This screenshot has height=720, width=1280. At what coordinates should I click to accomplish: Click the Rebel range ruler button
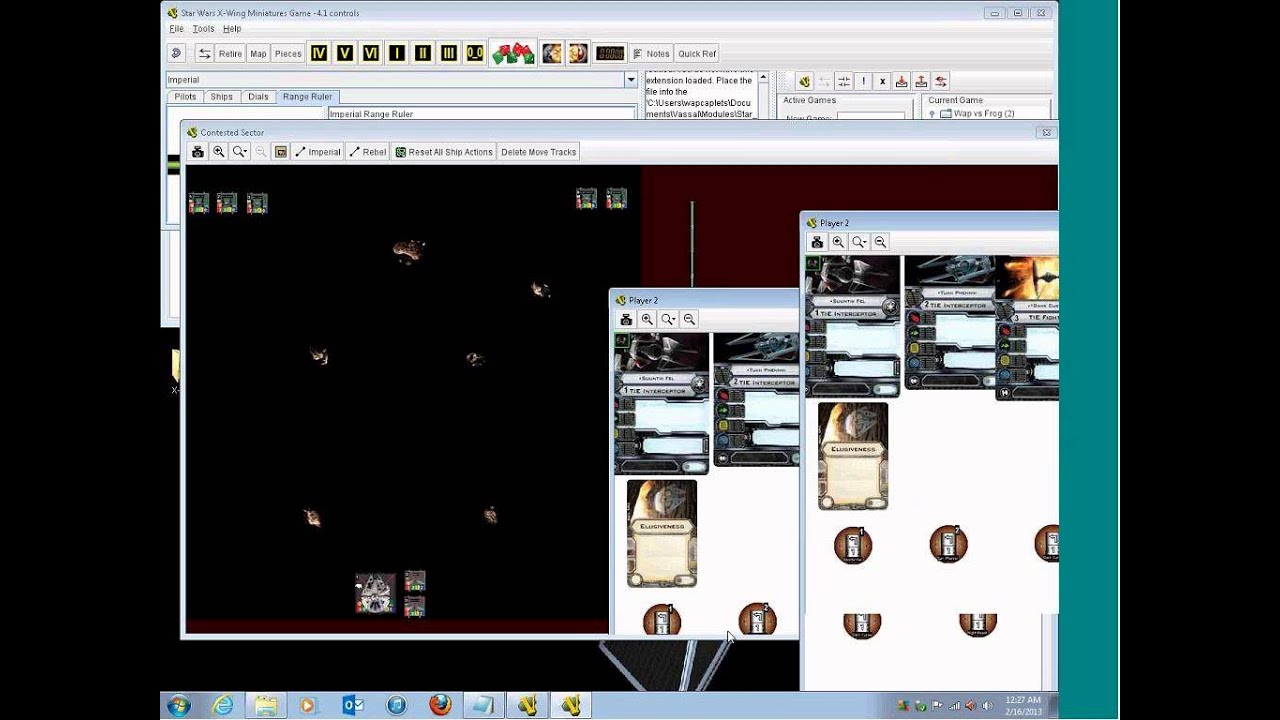tap(368, 152)
